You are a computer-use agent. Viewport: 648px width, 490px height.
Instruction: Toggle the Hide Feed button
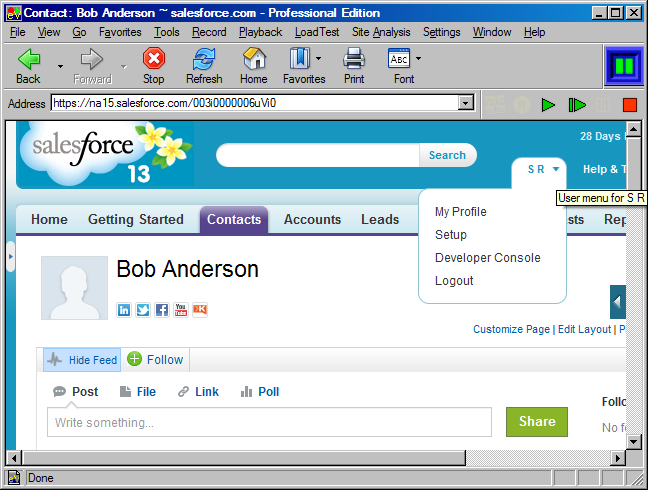[x=82, y=360]
